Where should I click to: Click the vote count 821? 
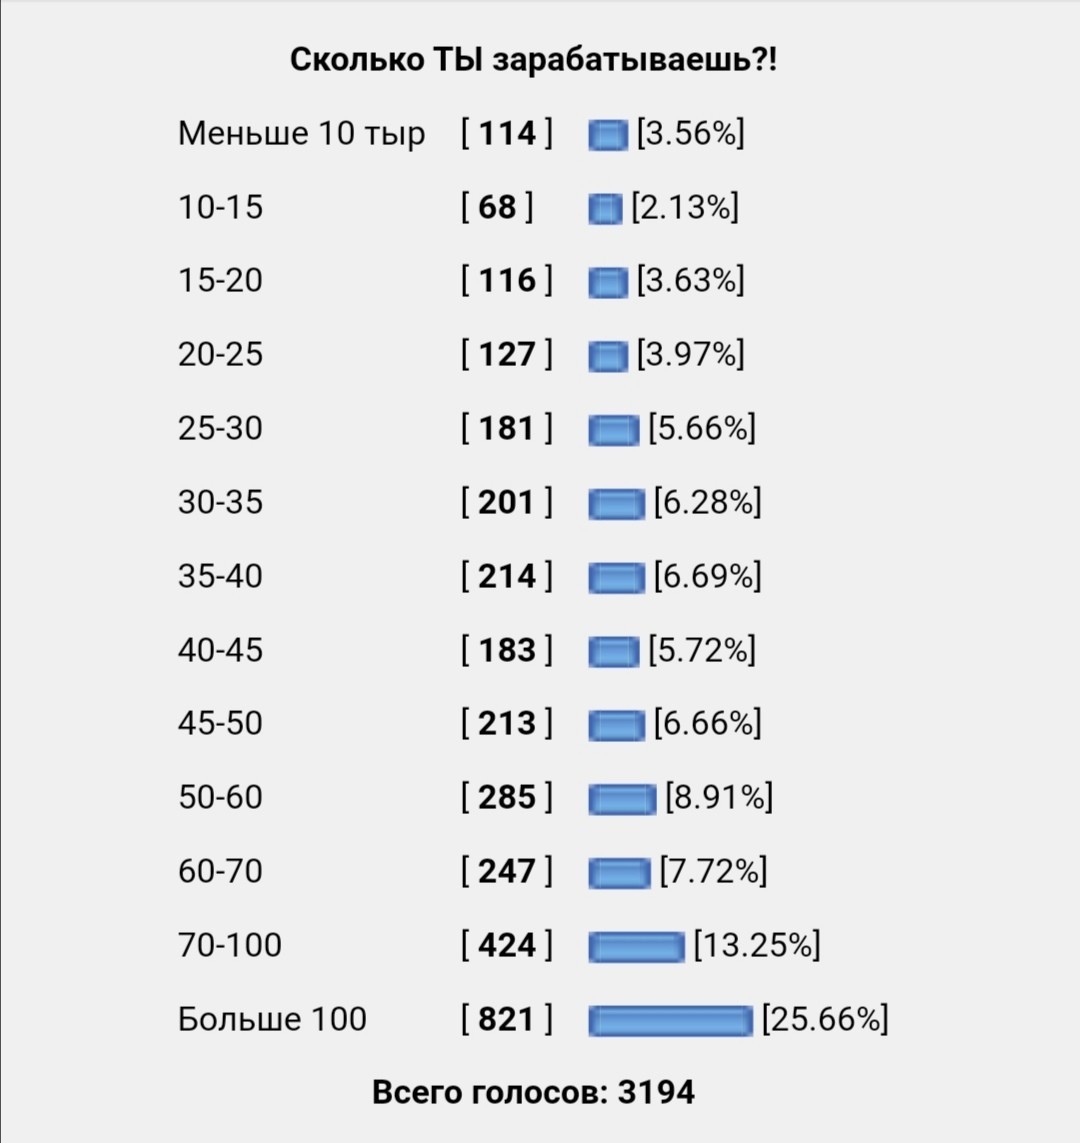[506, 1019]
